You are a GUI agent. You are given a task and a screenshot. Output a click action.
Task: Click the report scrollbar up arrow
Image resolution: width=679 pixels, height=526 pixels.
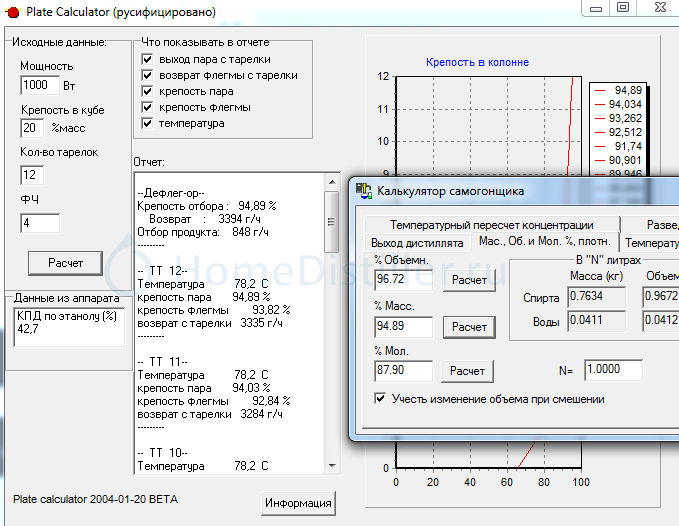point(330,180)
